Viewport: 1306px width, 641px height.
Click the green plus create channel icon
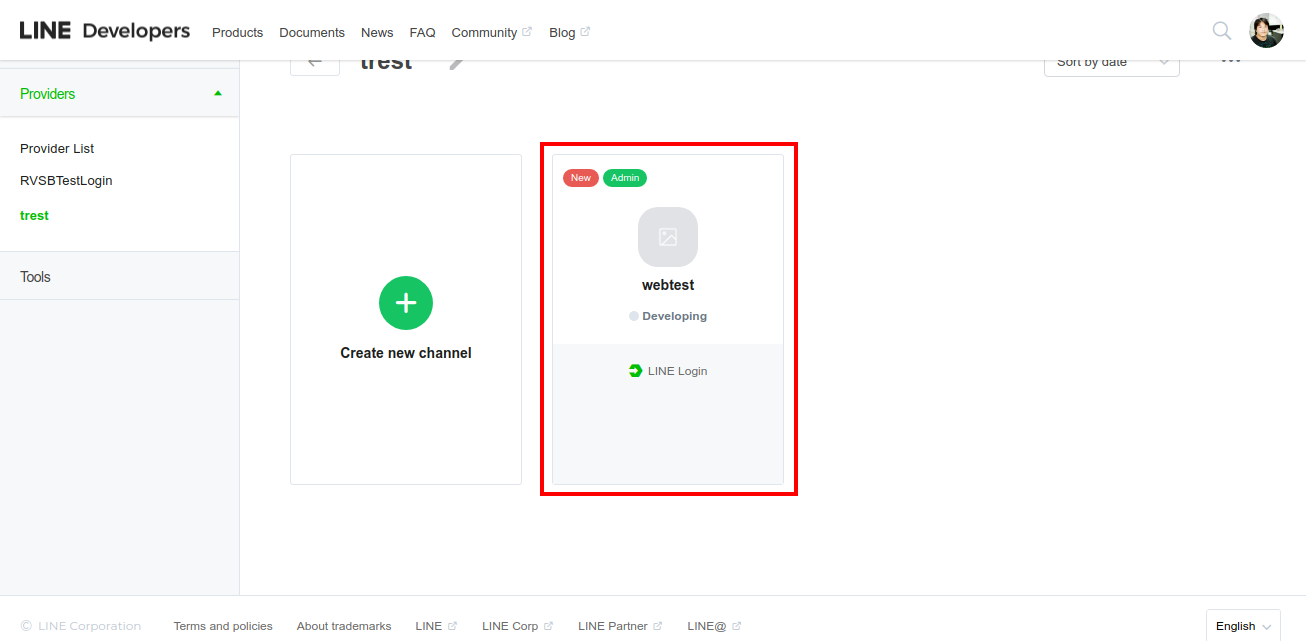point(406,303)
